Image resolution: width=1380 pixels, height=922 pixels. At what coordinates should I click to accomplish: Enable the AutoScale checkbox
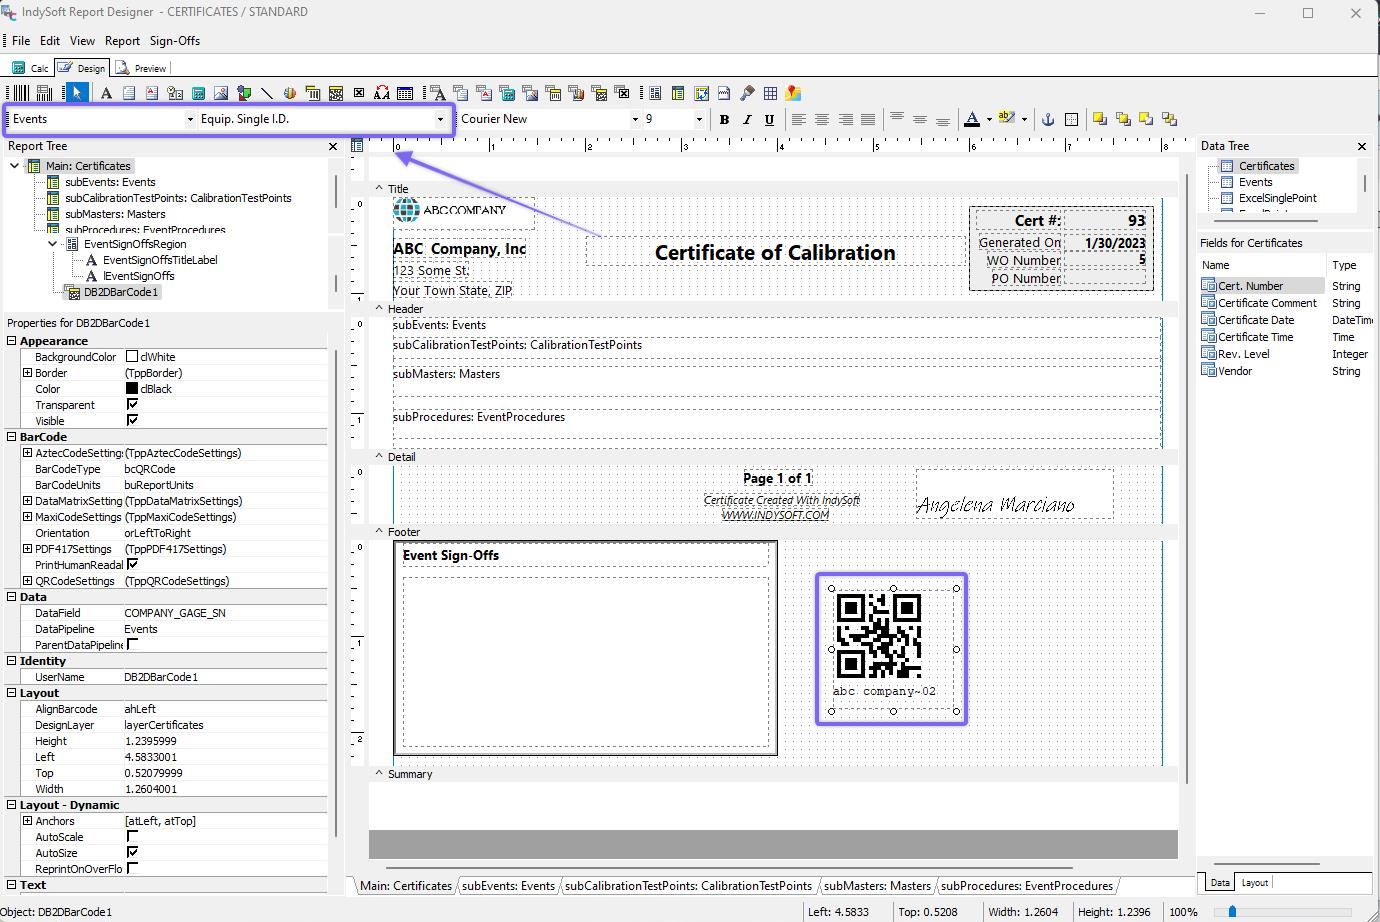tap(132, 837)
